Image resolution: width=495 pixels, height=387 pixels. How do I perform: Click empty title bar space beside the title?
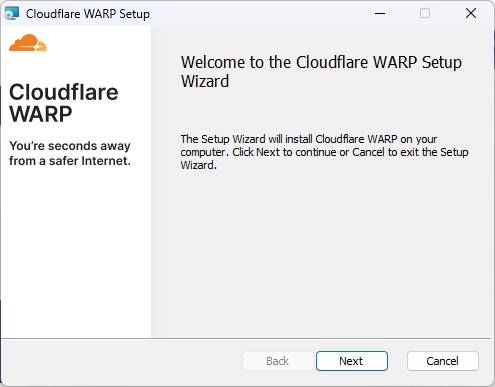click(x=260, y=14)
